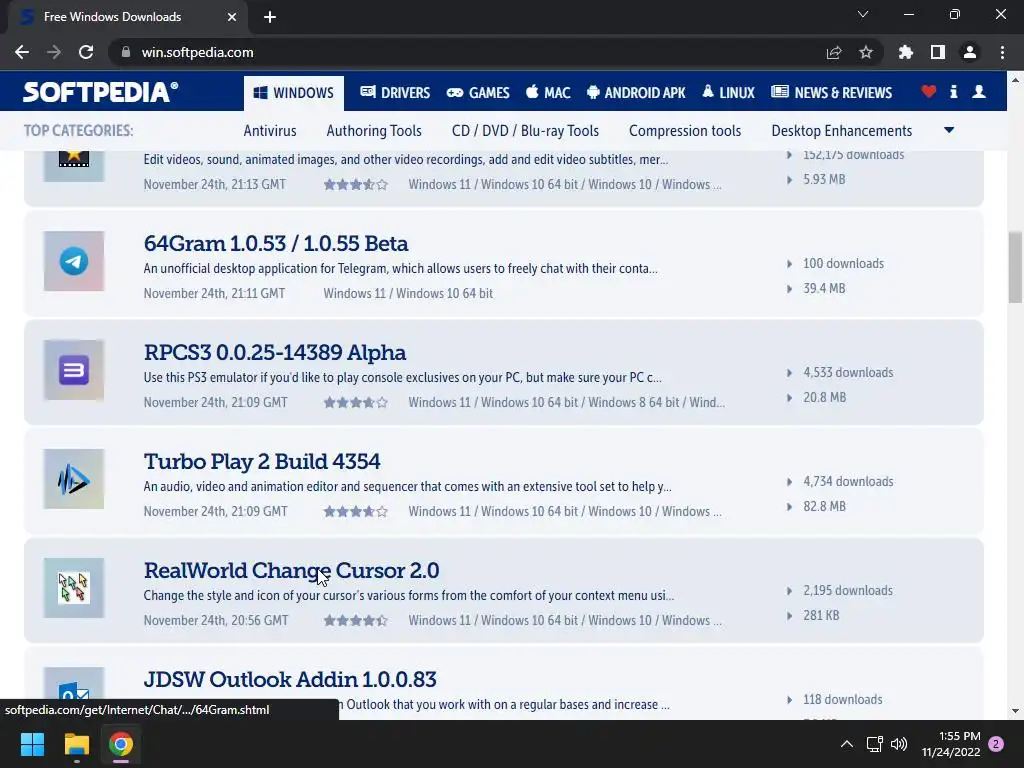The height and width of the screenshot is (768, 1024).
Task: Expand more top categories dropdown arrow
Action: [x=949, y=131]
